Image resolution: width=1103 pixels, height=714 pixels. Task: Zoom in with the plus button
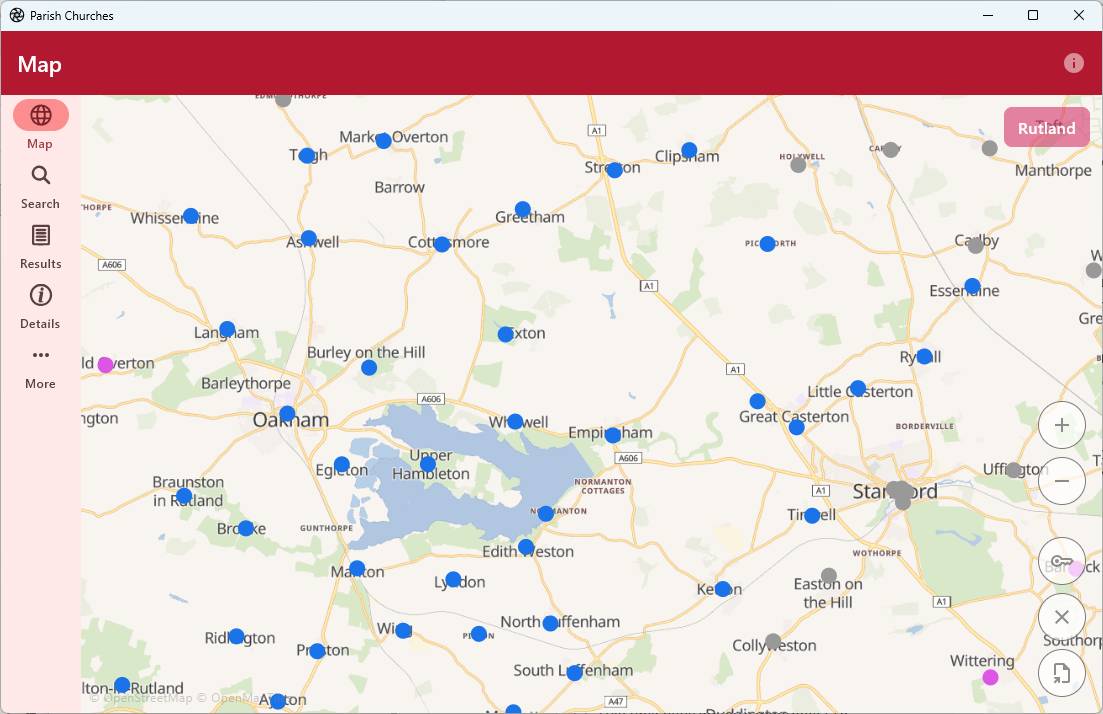pyautogui.click(x=1061, y=425)
